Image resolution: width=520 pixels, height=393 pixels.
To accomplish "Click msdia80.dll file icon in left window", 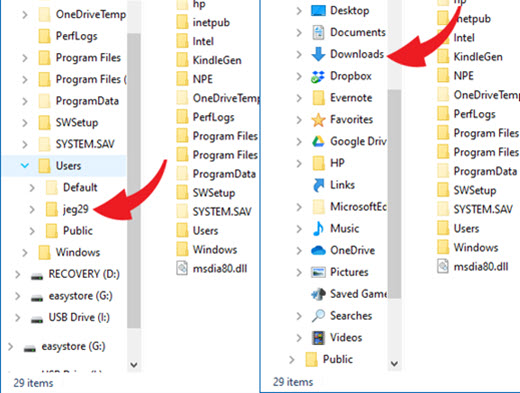I will pyautogui.click(x=182, y=268).
